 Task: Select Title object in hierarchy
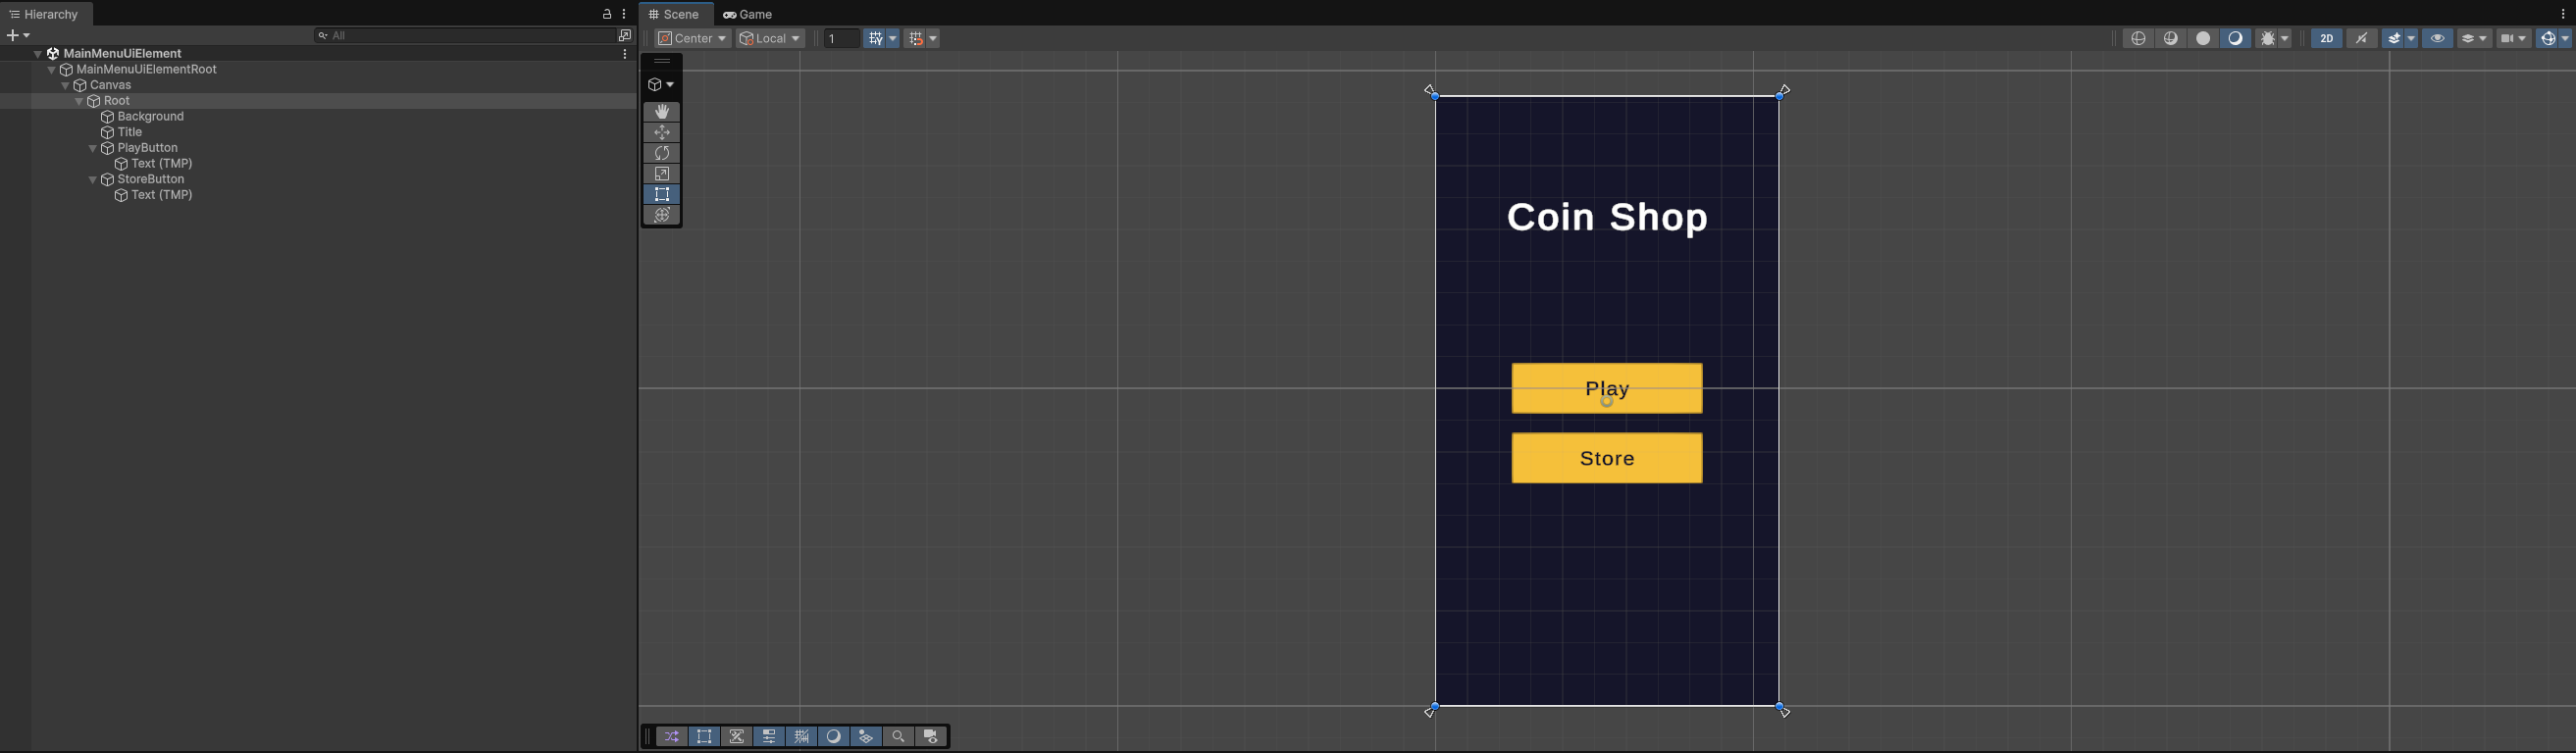click(x=130, y=132)
